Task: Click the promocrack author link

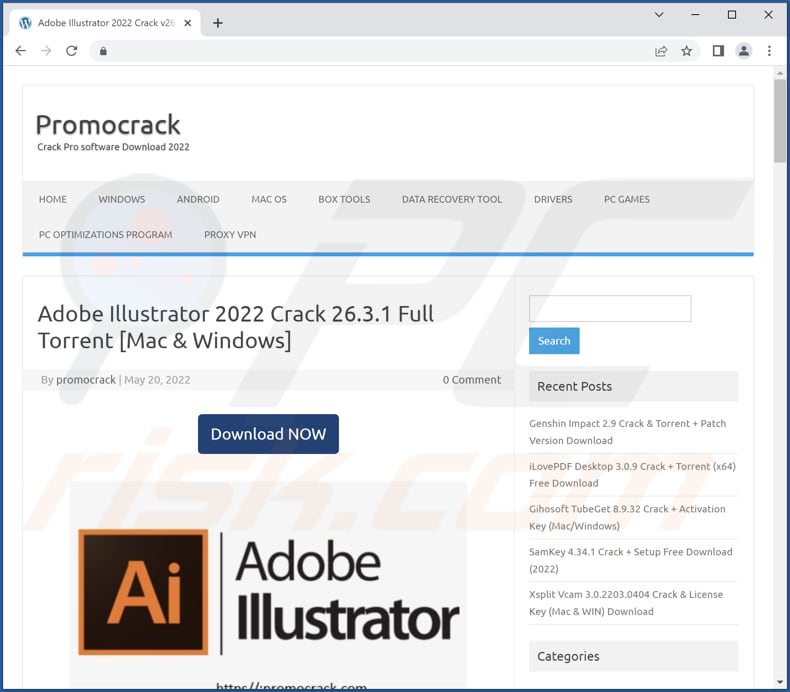Action: [x=86, y=380]
